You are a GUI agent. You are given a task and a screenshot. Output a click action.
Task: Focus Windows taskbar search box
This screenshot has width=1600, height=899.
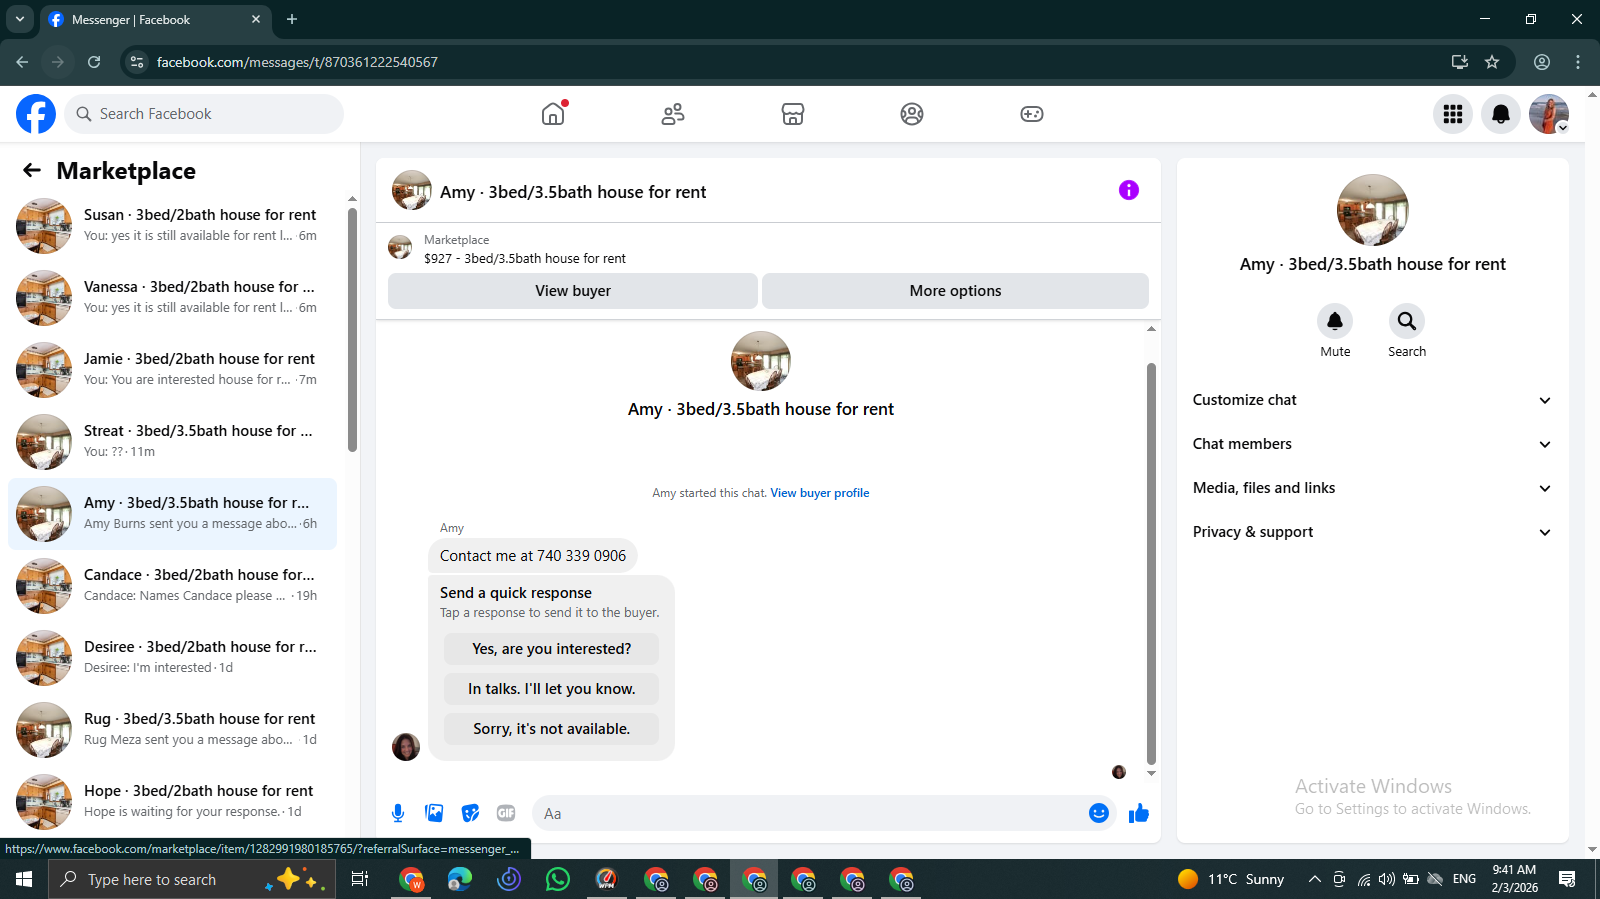192,879
